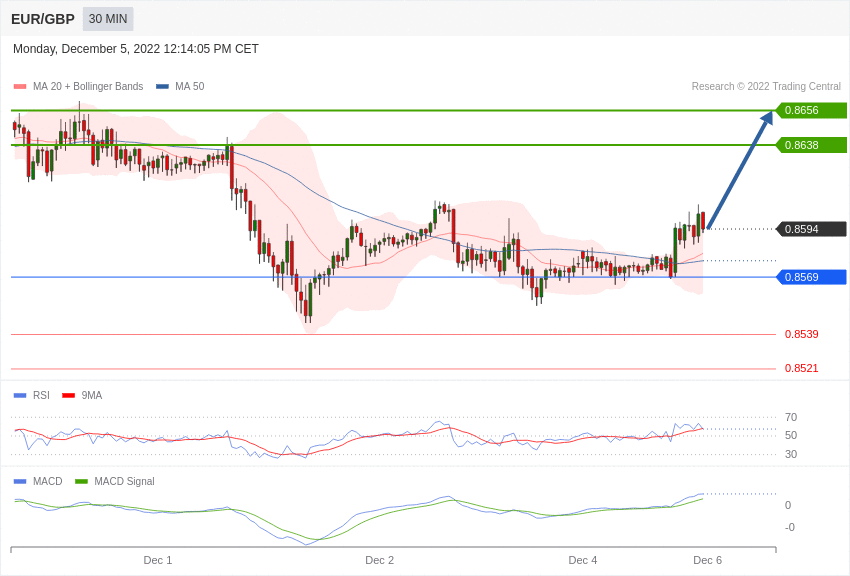This screenshot has height=576, width=850.
Task: Click the Dec 6 date axis label
Action: coord(707,560)
